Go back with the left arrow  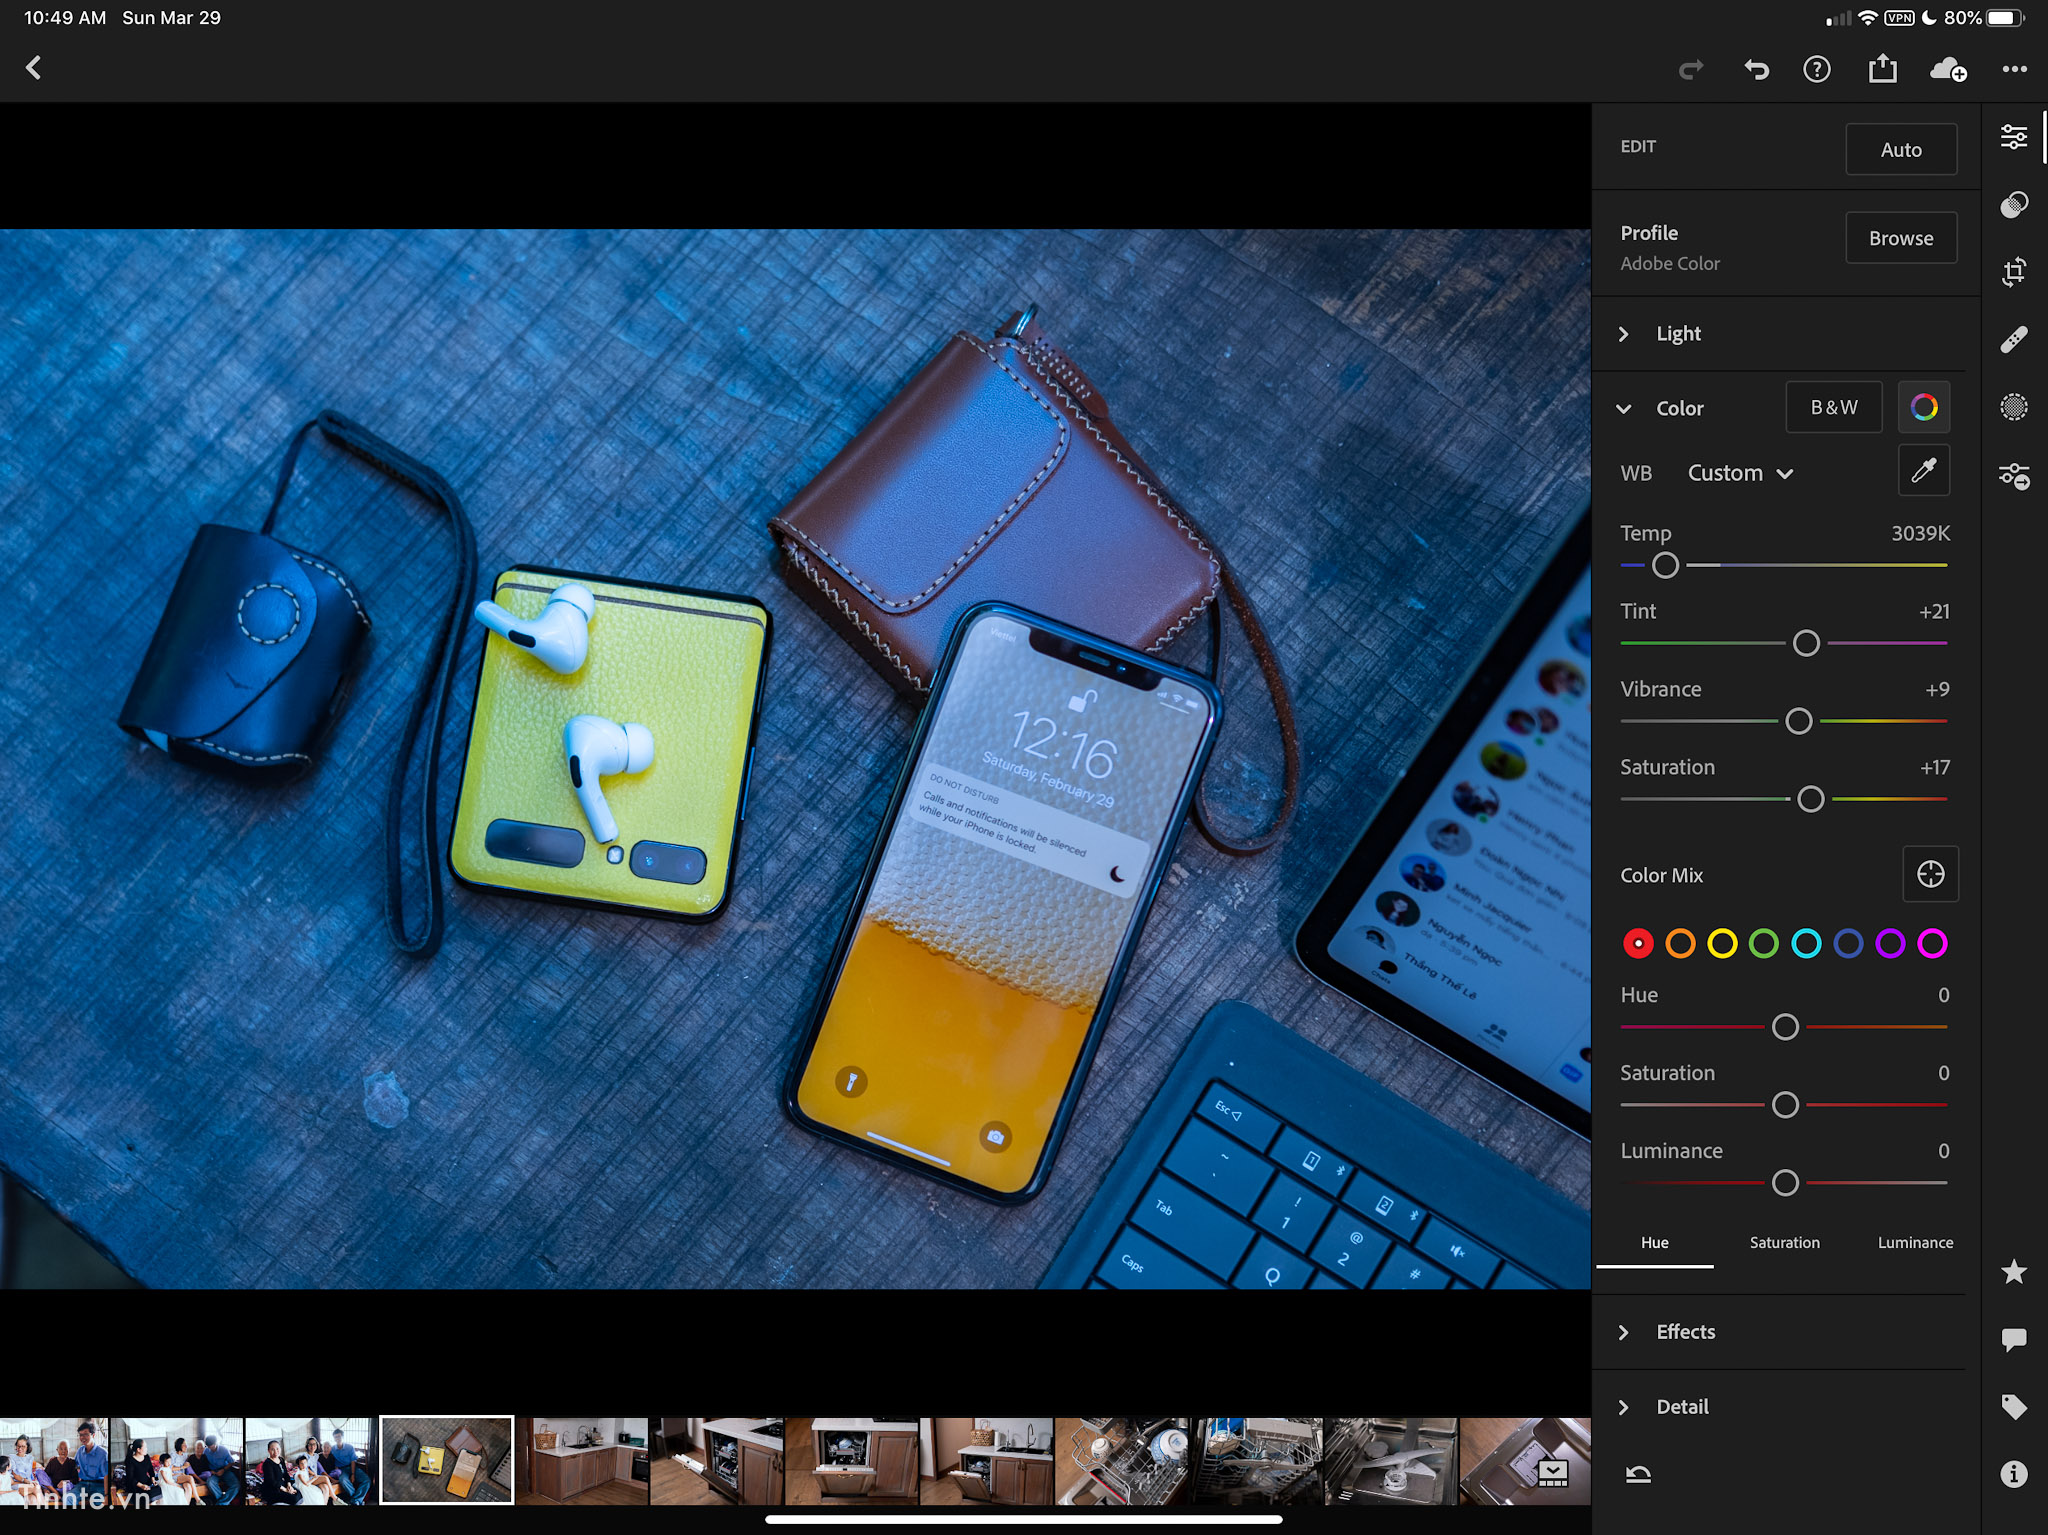pos(34,68)
